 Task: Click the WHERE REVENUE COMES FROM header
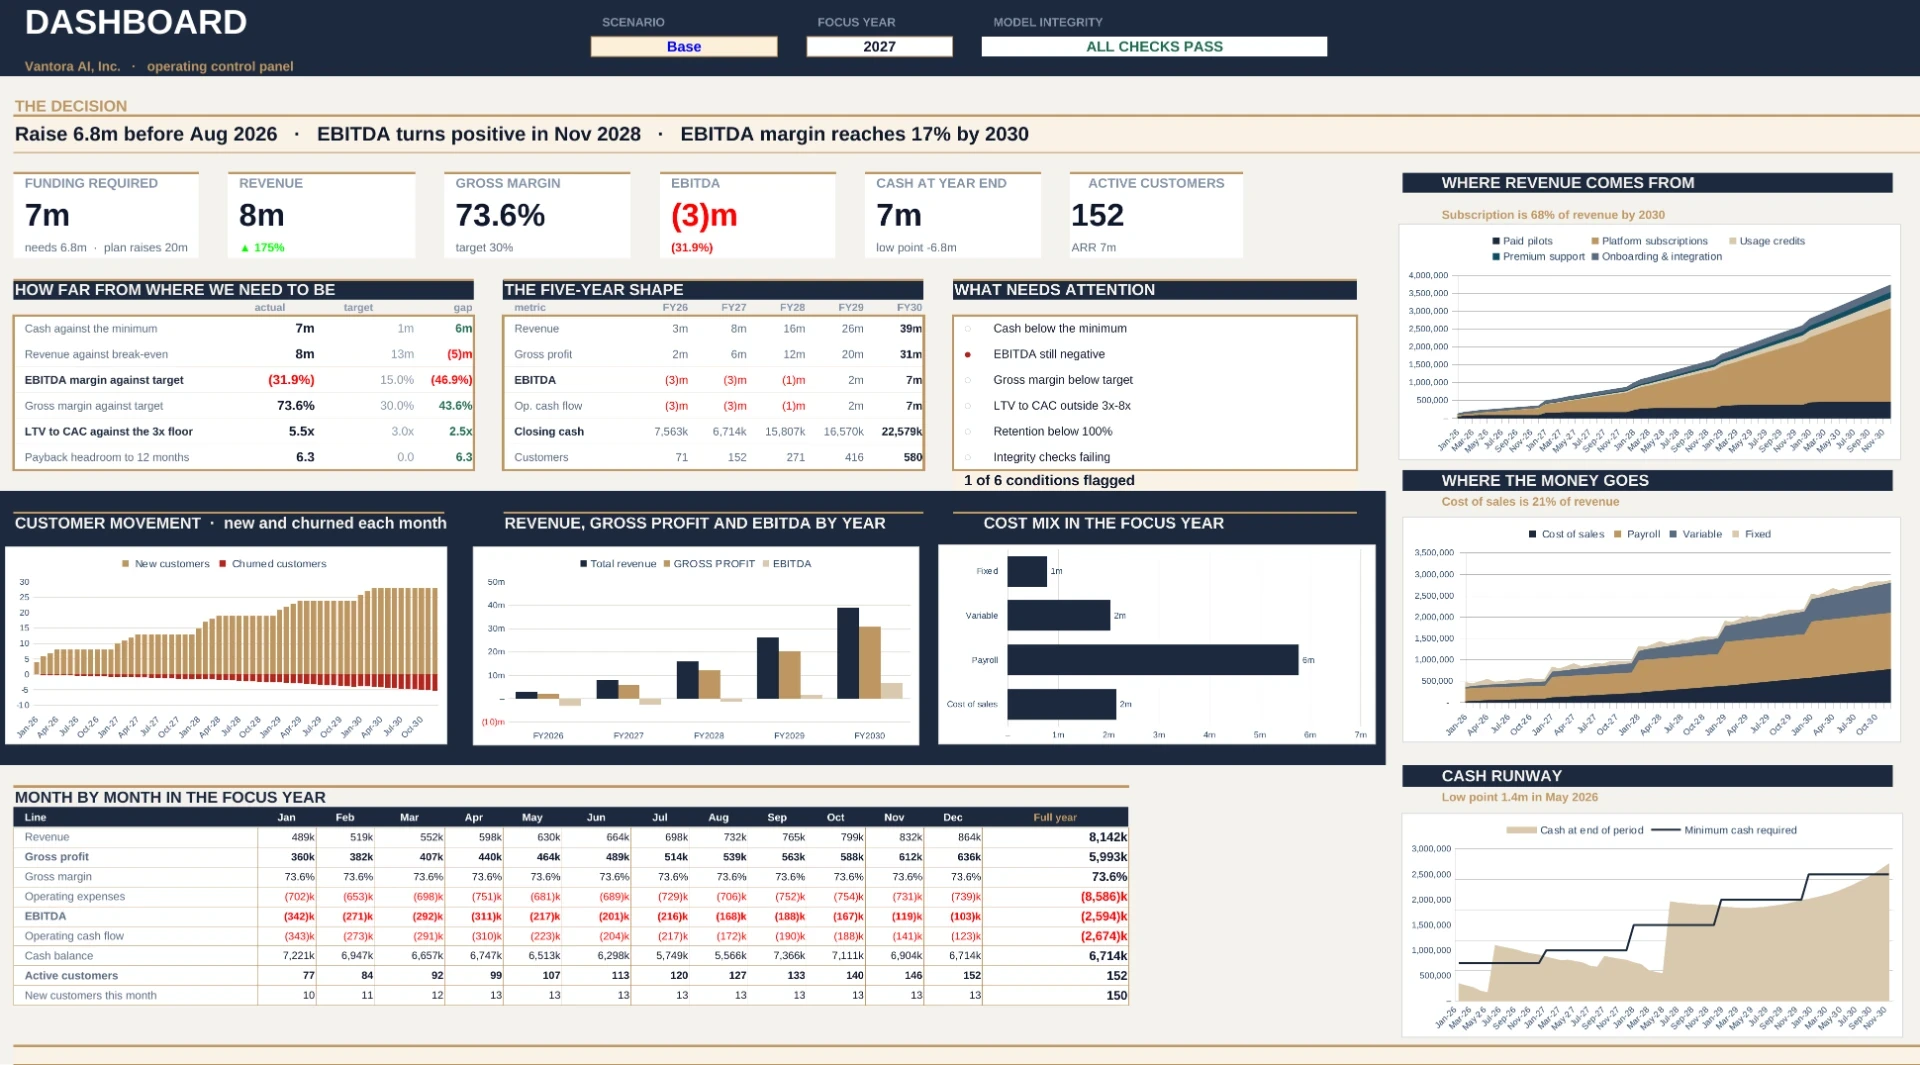click(x=1647, y=183)
